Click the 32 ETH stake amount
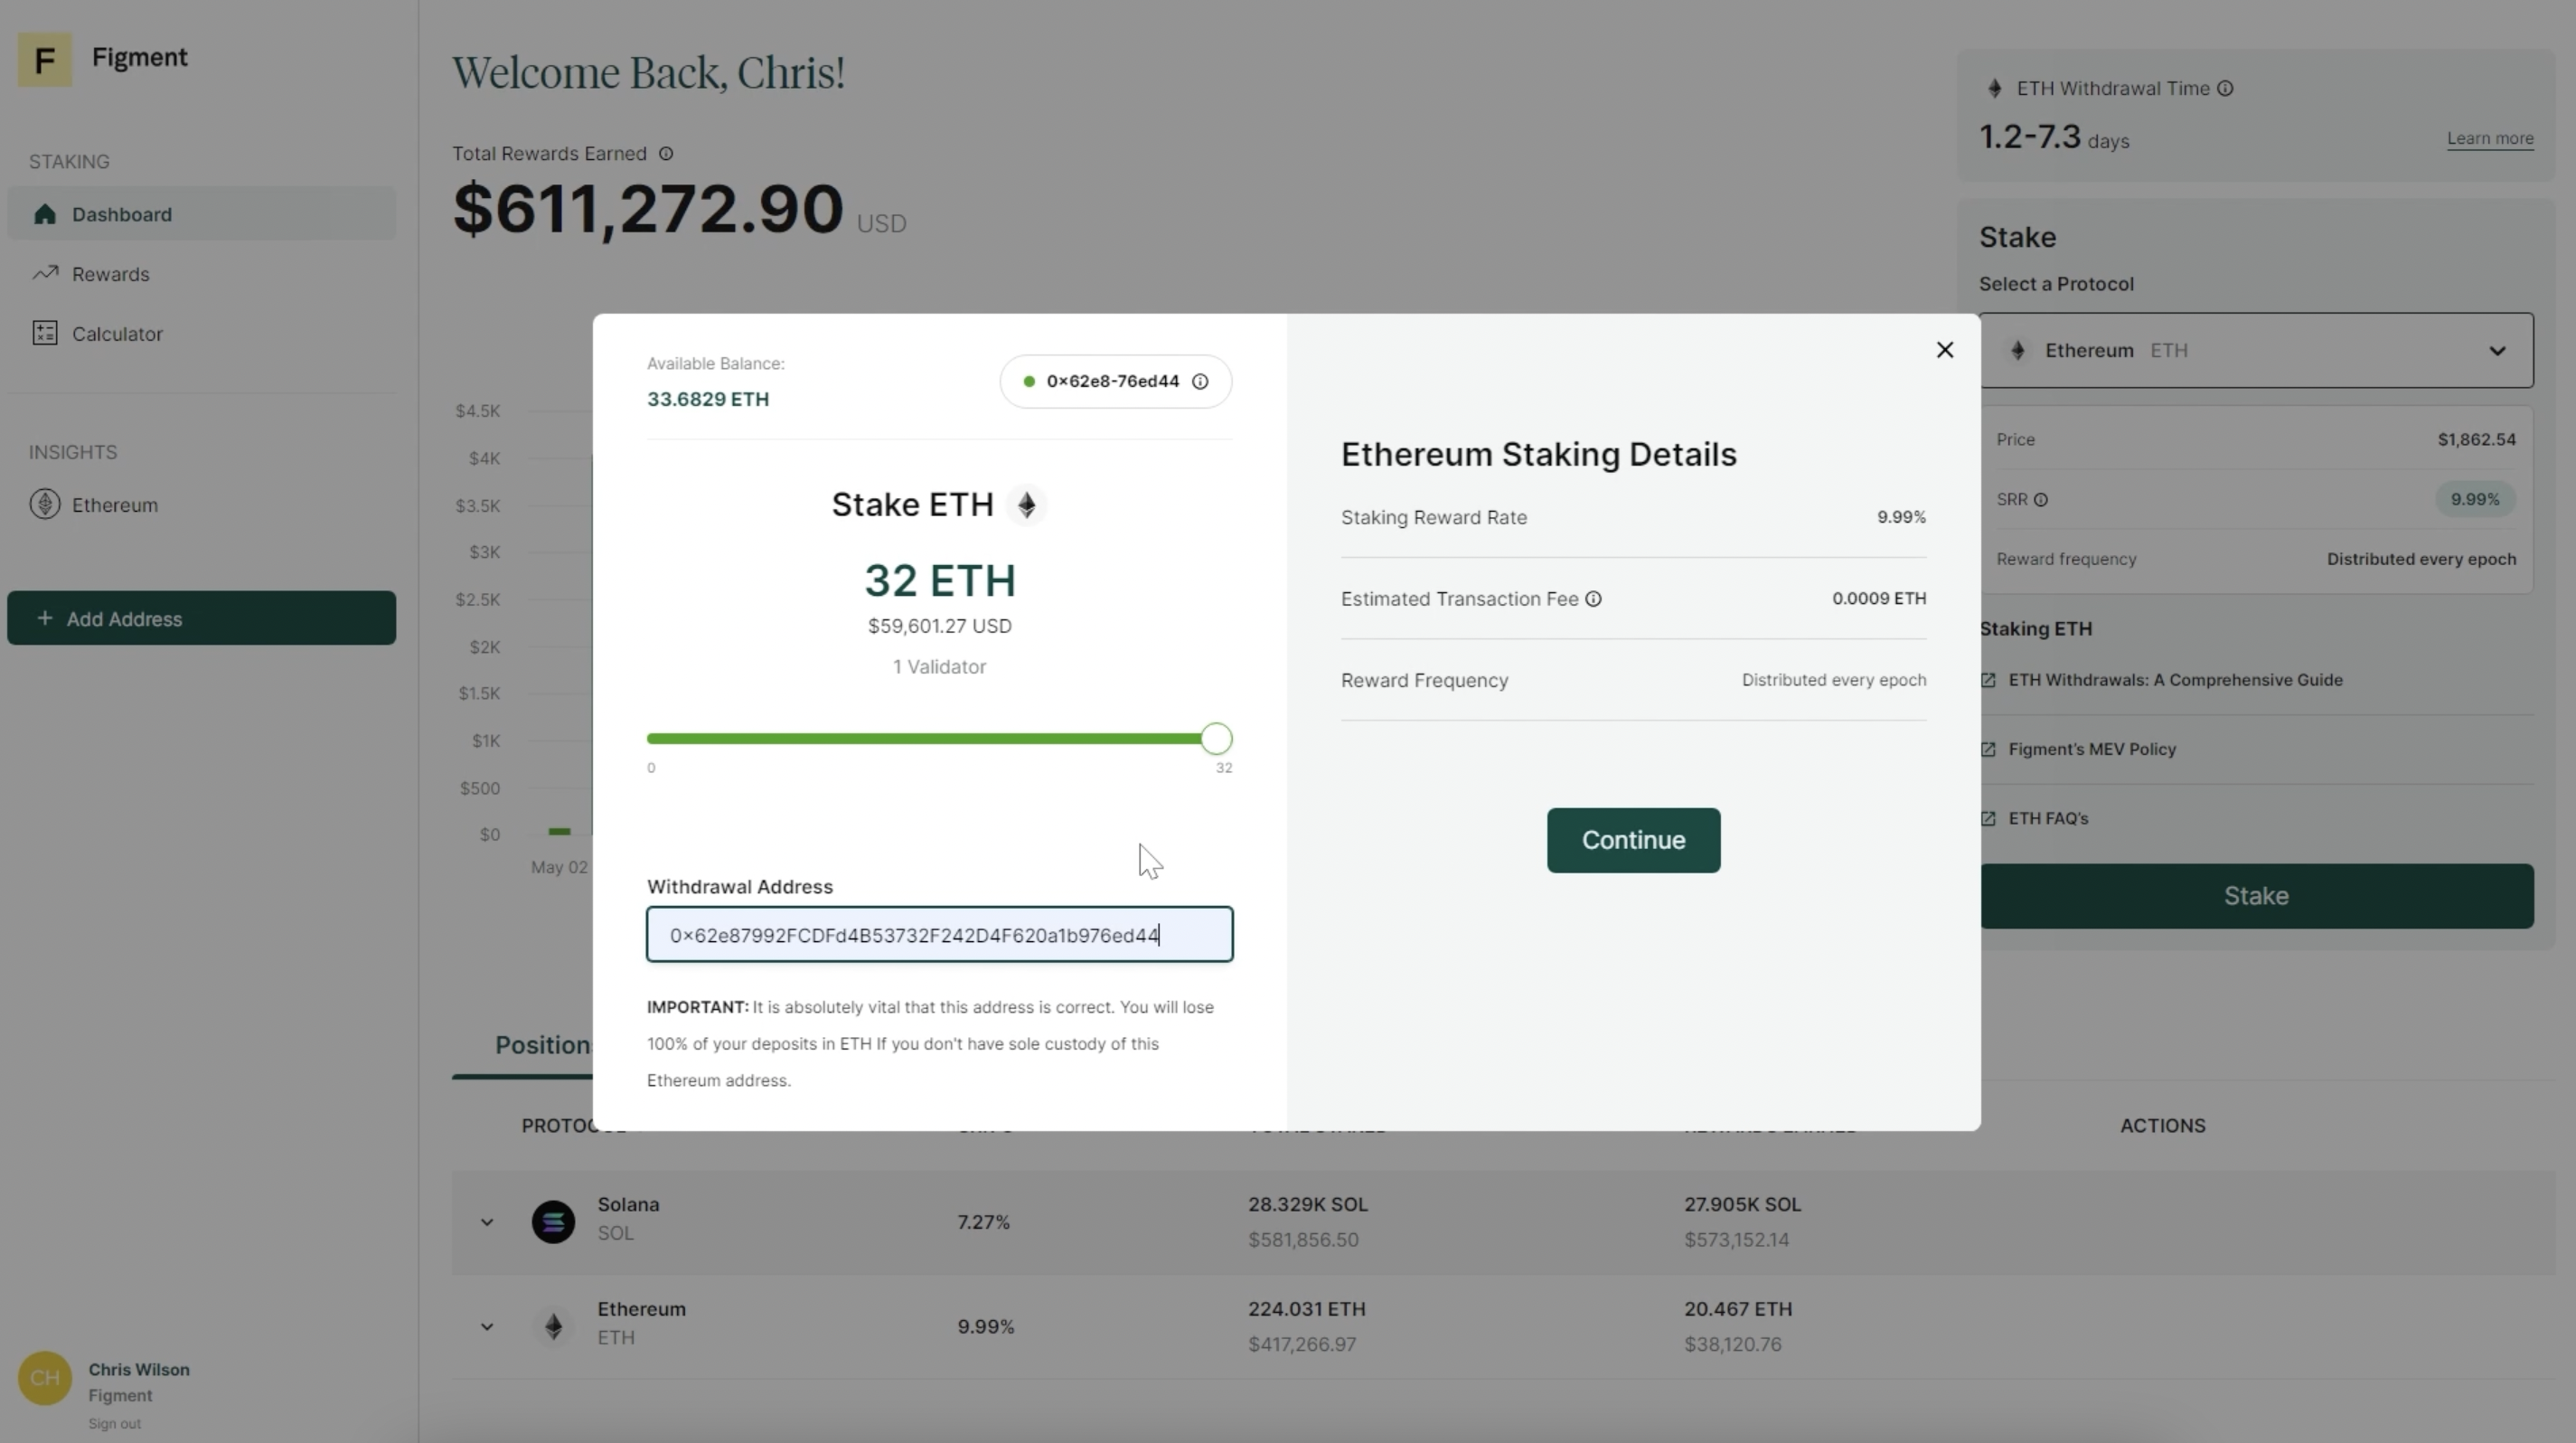2576x1443 pixels. (x=940, y=580)
